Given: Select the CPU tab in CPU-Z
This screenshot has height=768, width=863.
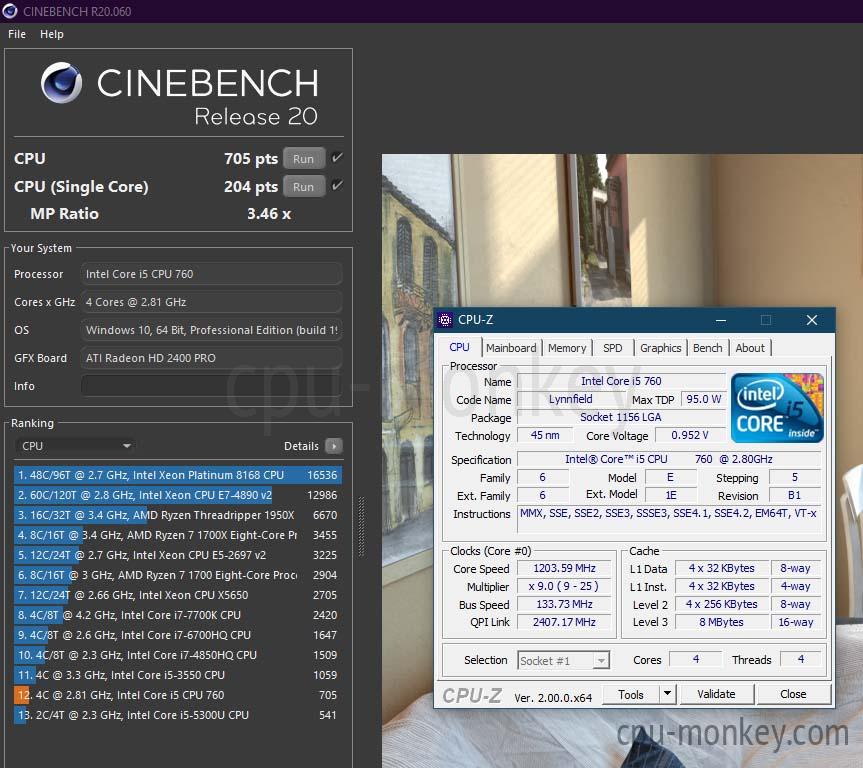Looking at the screenshot, I should 460,347.
